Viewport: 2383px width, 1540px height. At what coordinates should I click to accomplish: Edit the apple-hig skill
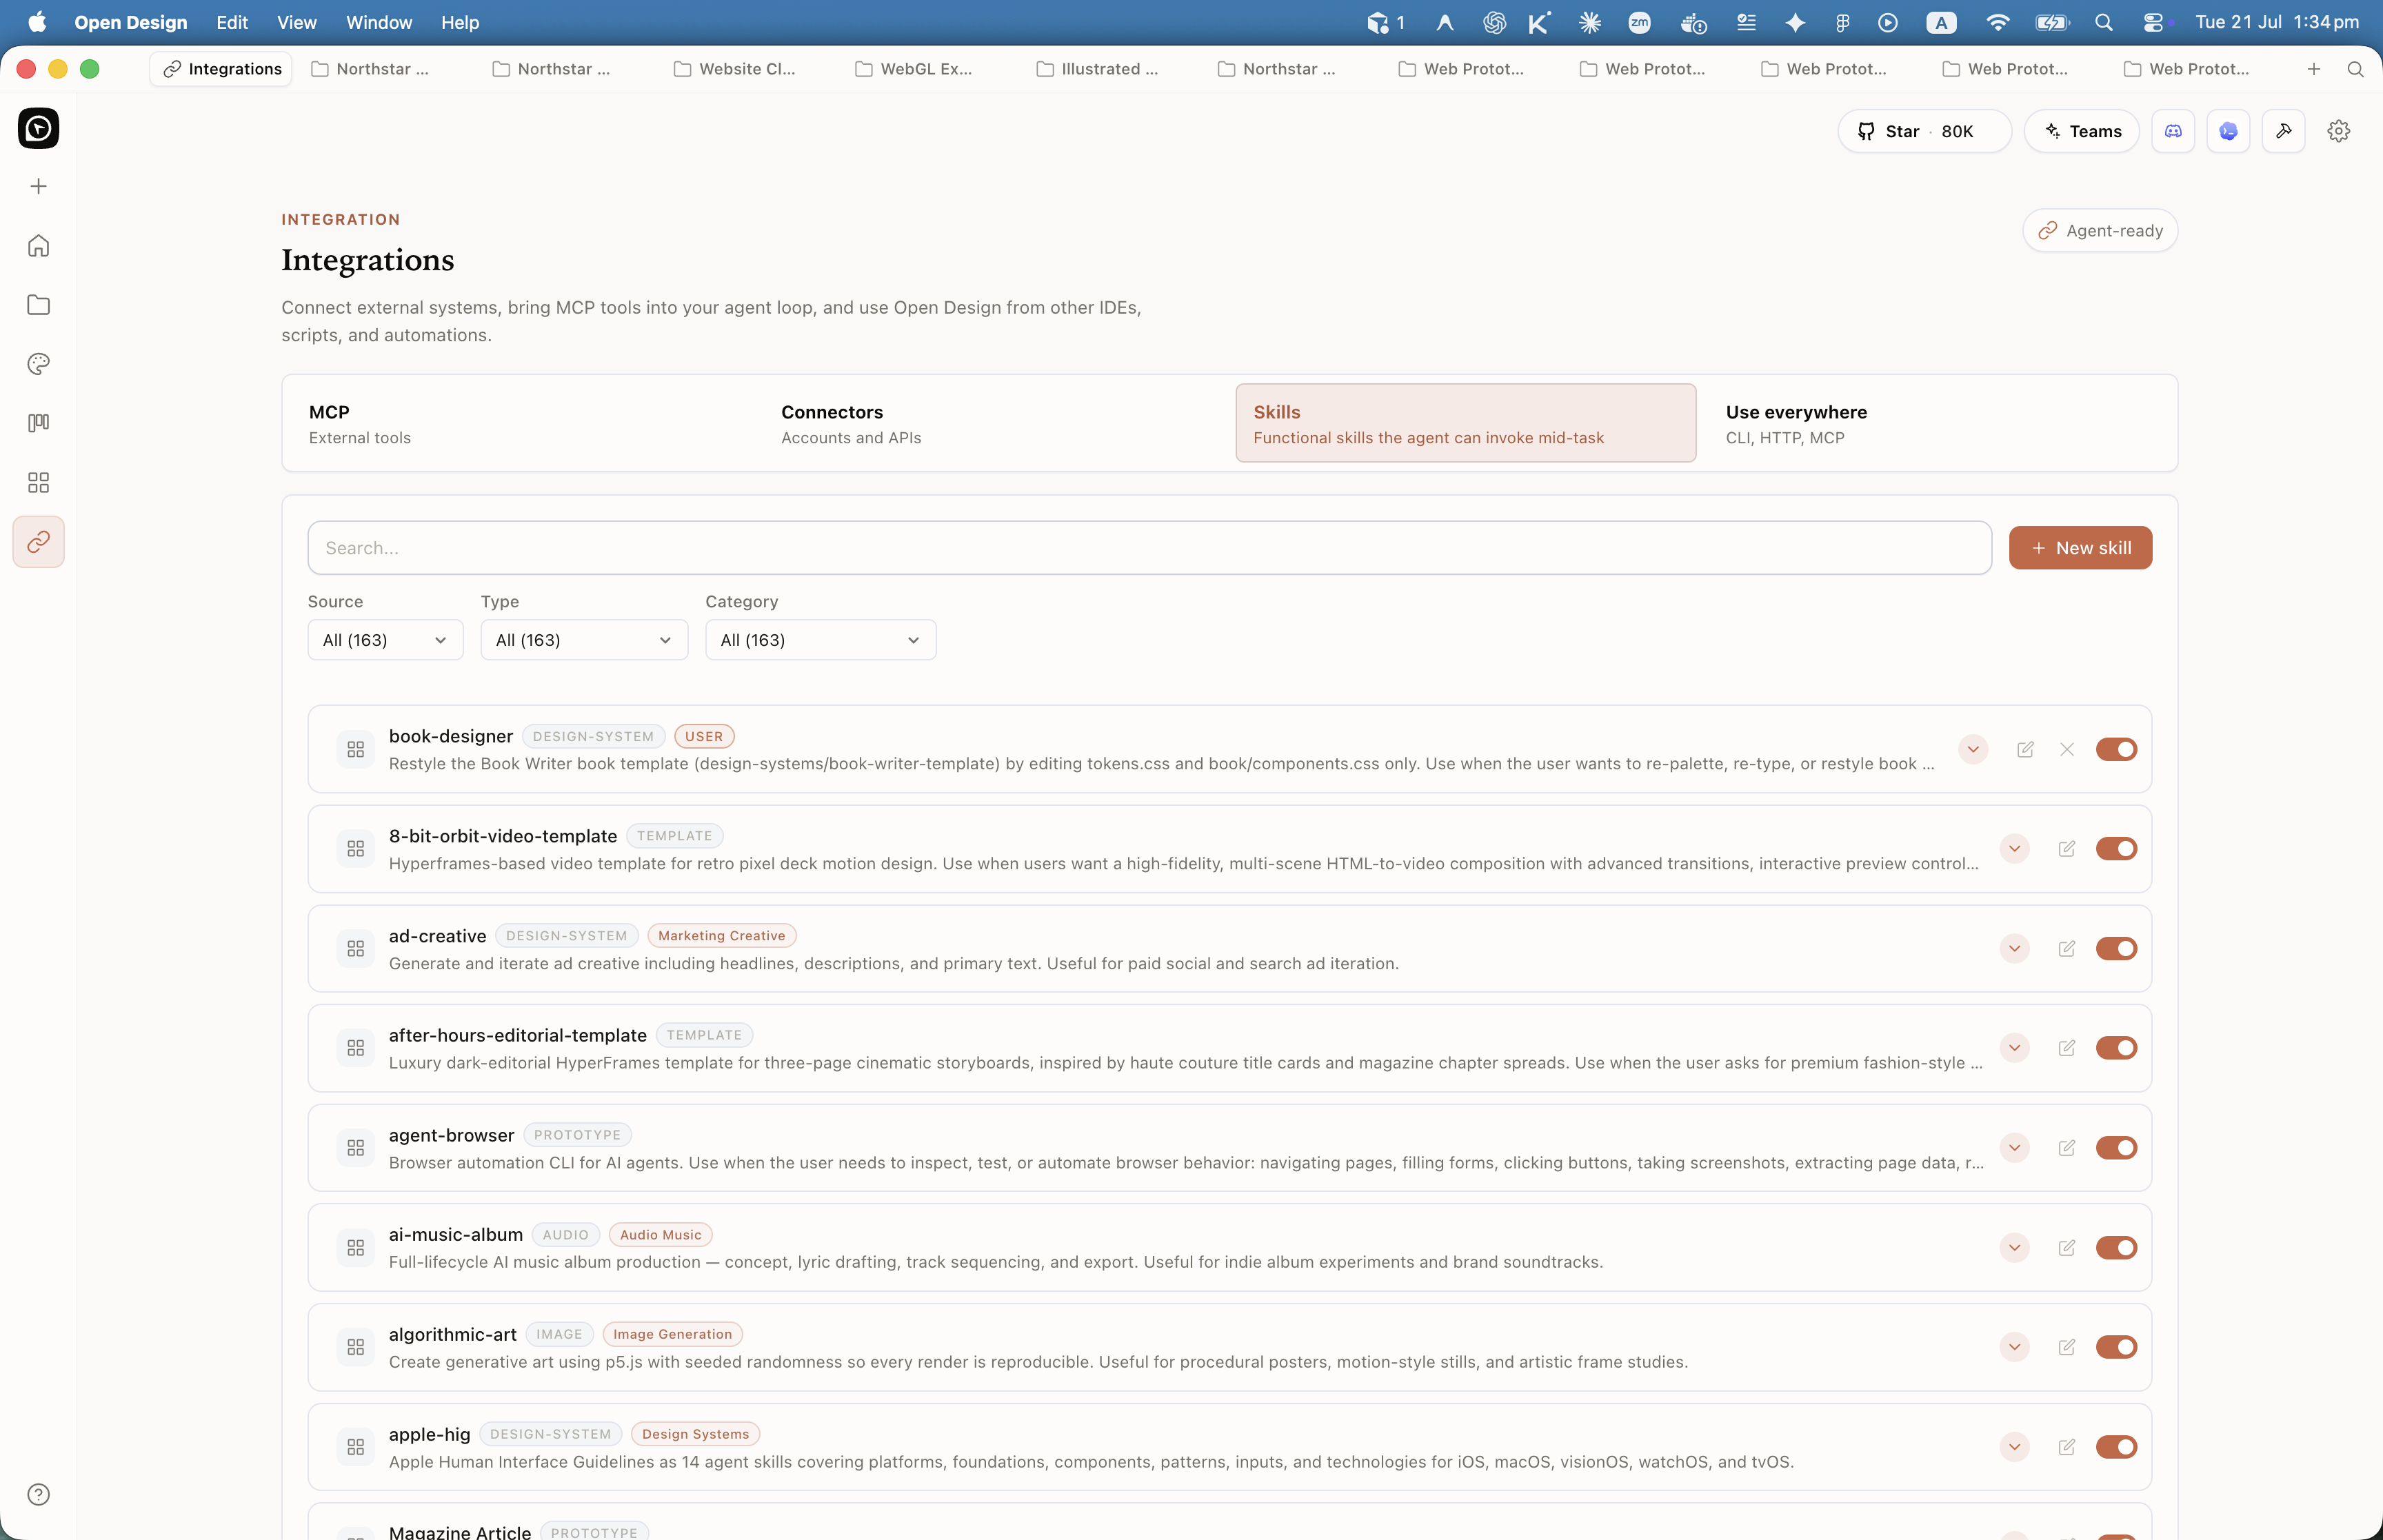(x=2067, y=1446)
